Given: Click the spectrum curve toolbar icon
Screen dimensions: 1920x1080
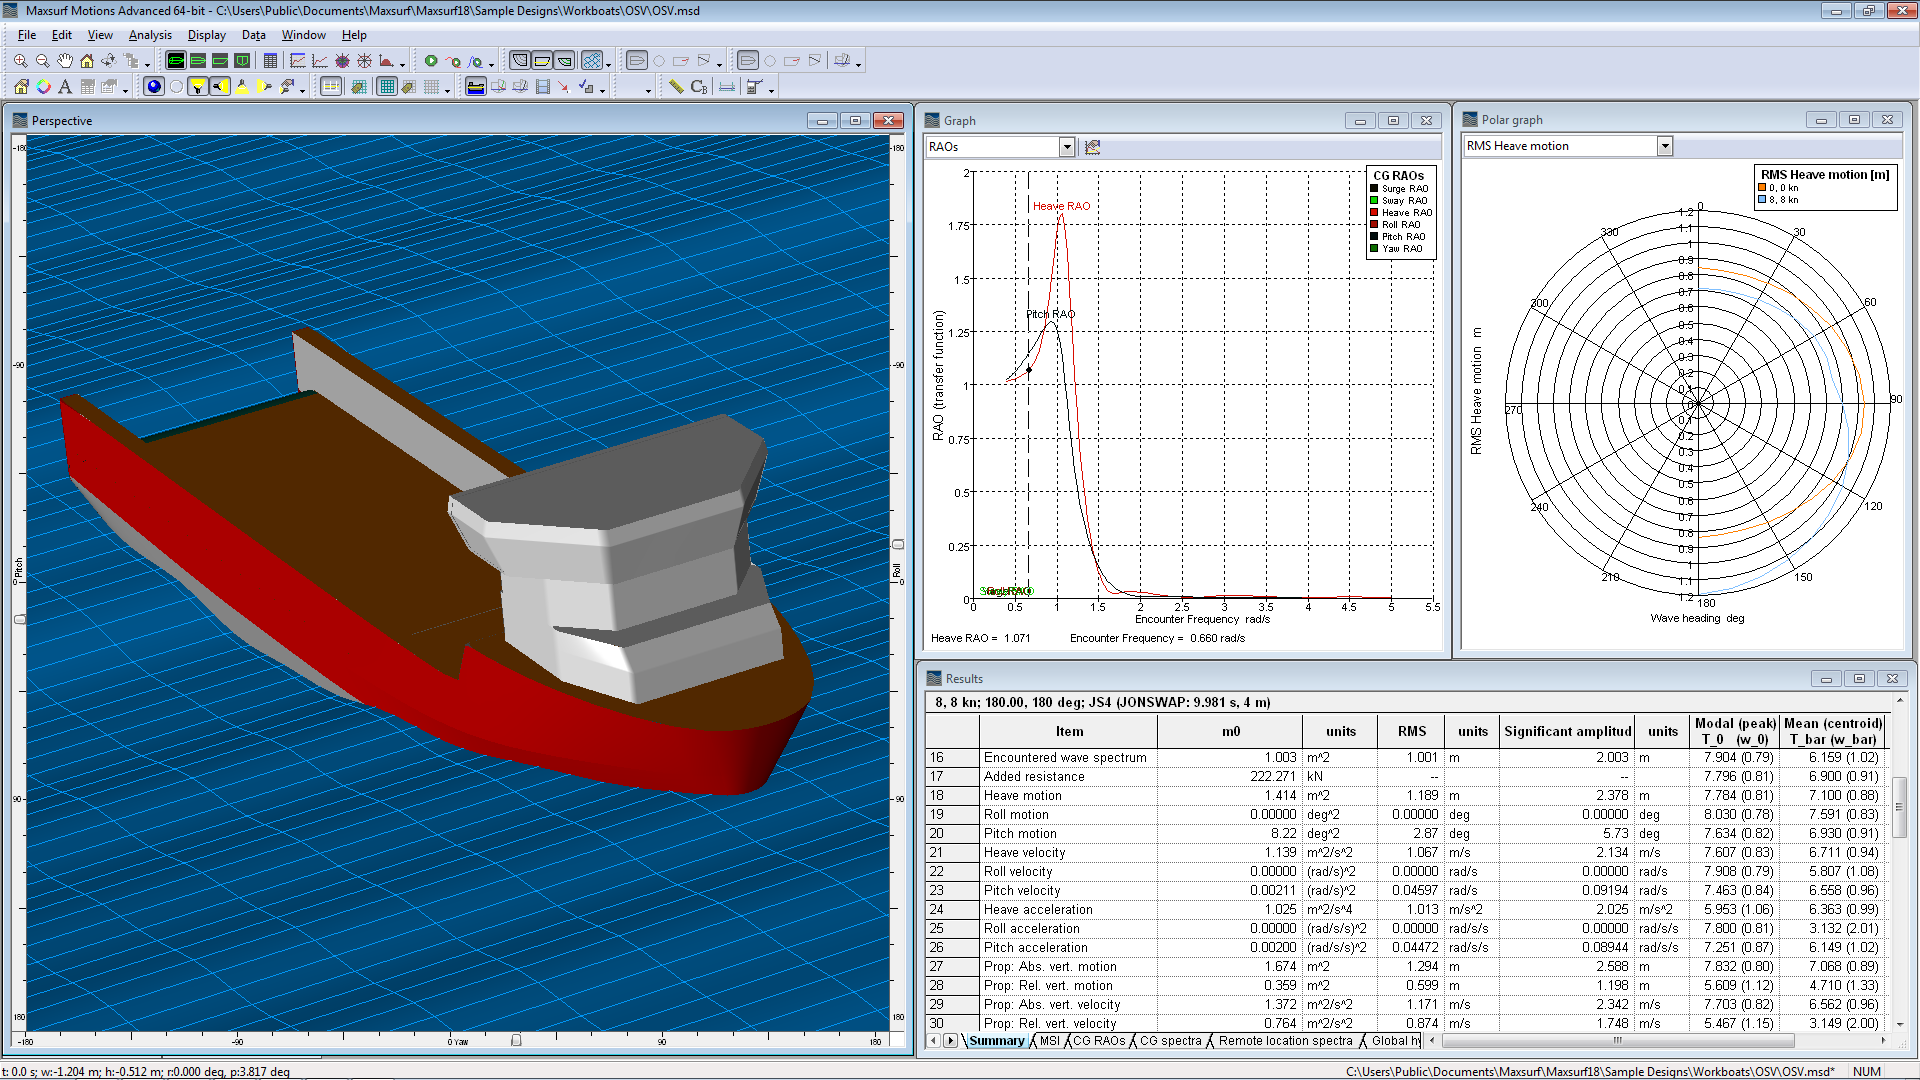Looking at the screenshot, I should pyautogui.click(x=386, y=61).
